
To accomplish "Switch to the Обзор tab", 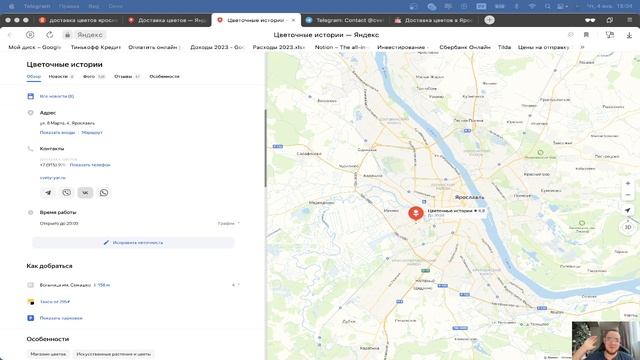I will click(x=33, y=76).
